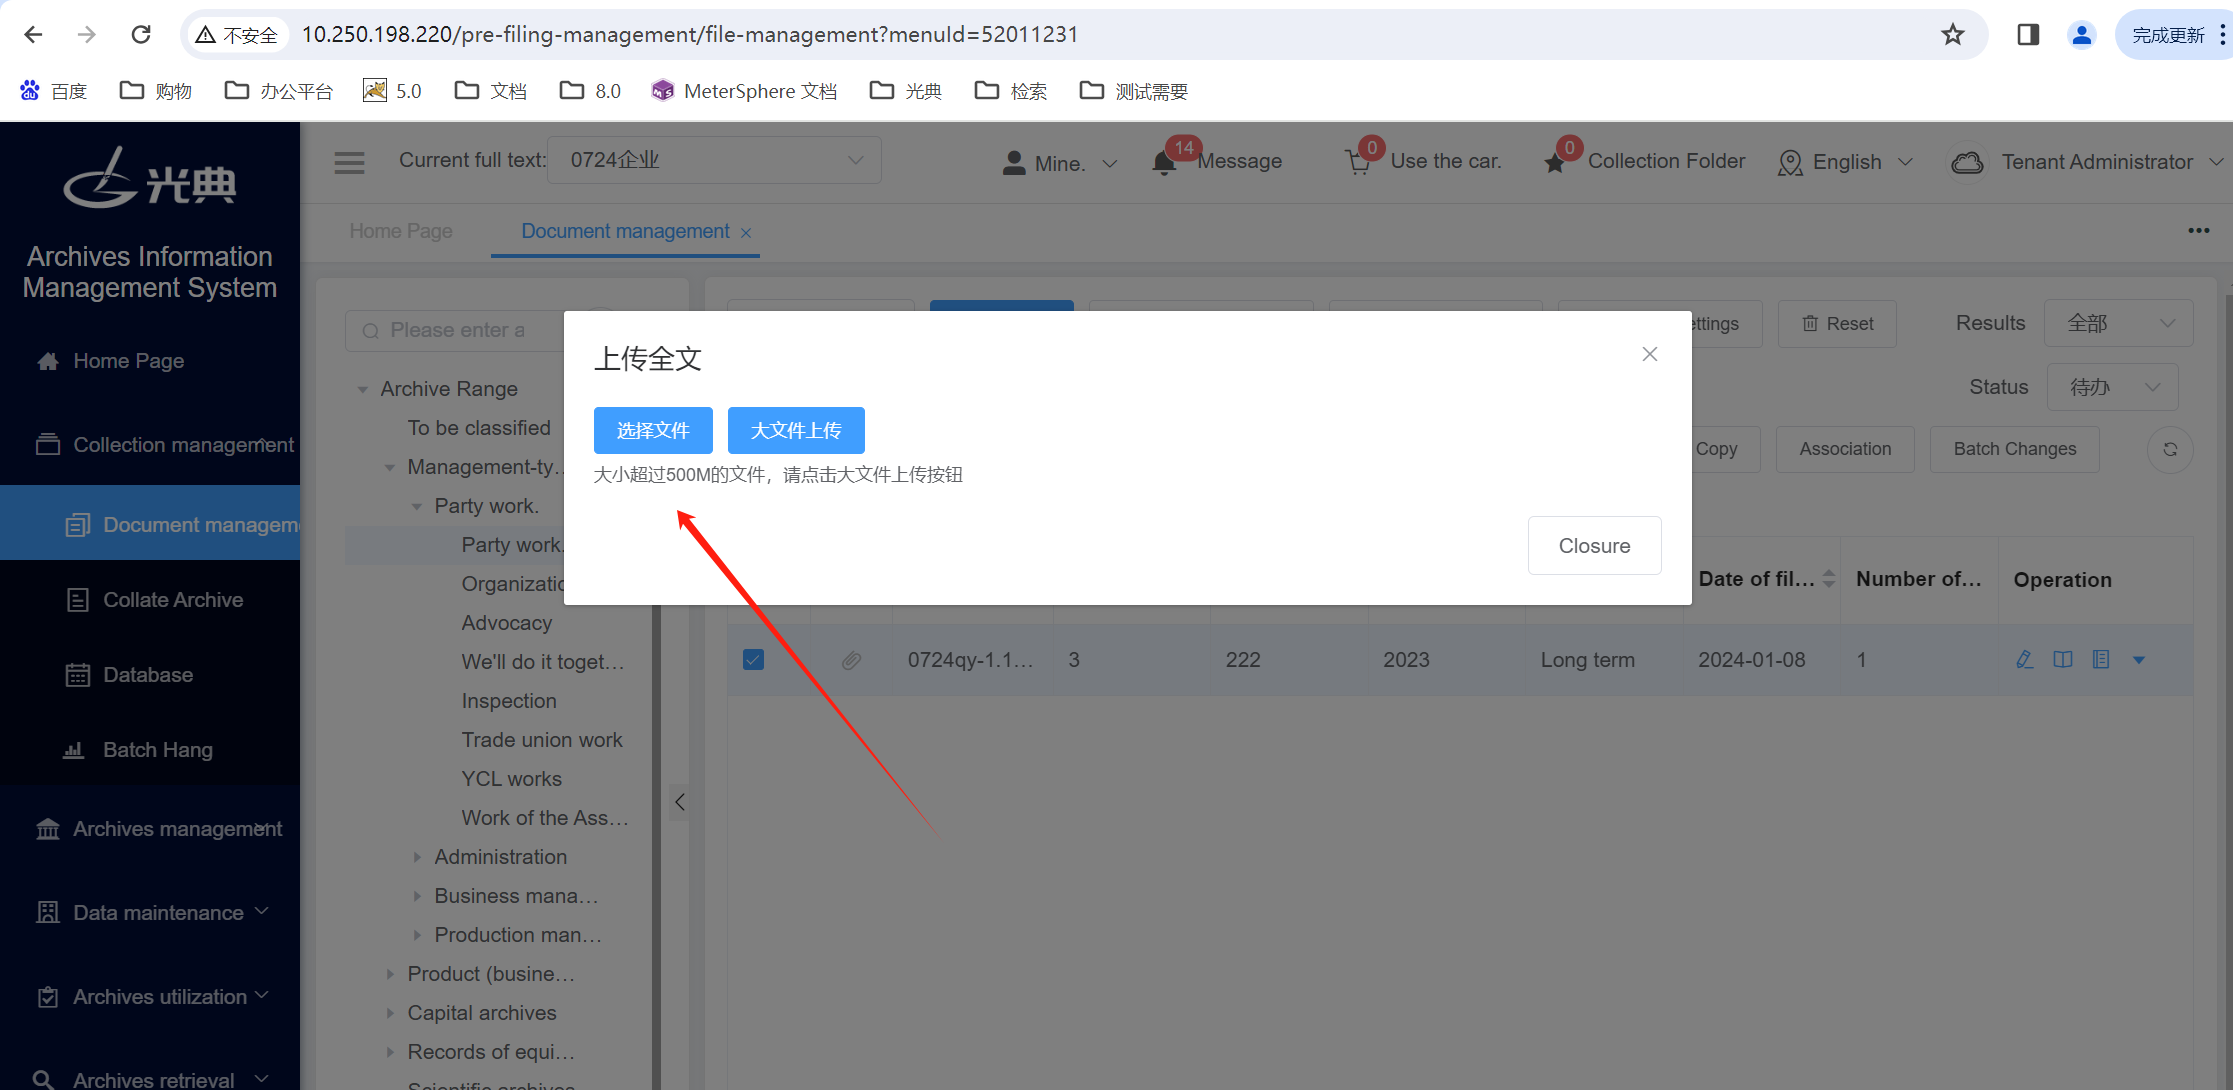The image size is (2233, 1090).
Task: Close the 上传全文 dialog with X
Action: (1650, 354)
